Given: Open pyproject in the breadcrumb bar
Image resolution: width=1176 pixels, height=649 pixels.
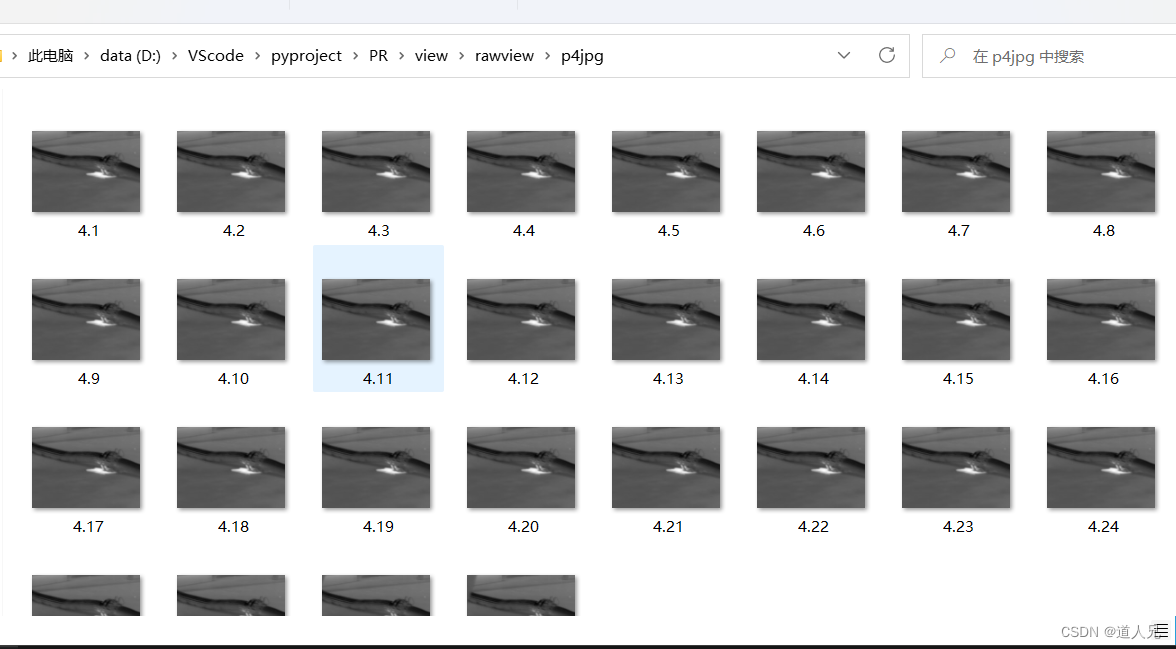Looking at the screenshot, I should click(x=306, y=56).
